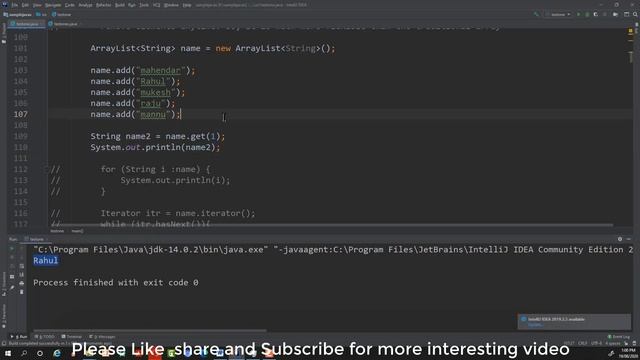Screen dimensions: 640x360
Task: Open the Terminal tool window button
Action: (71, 337)
